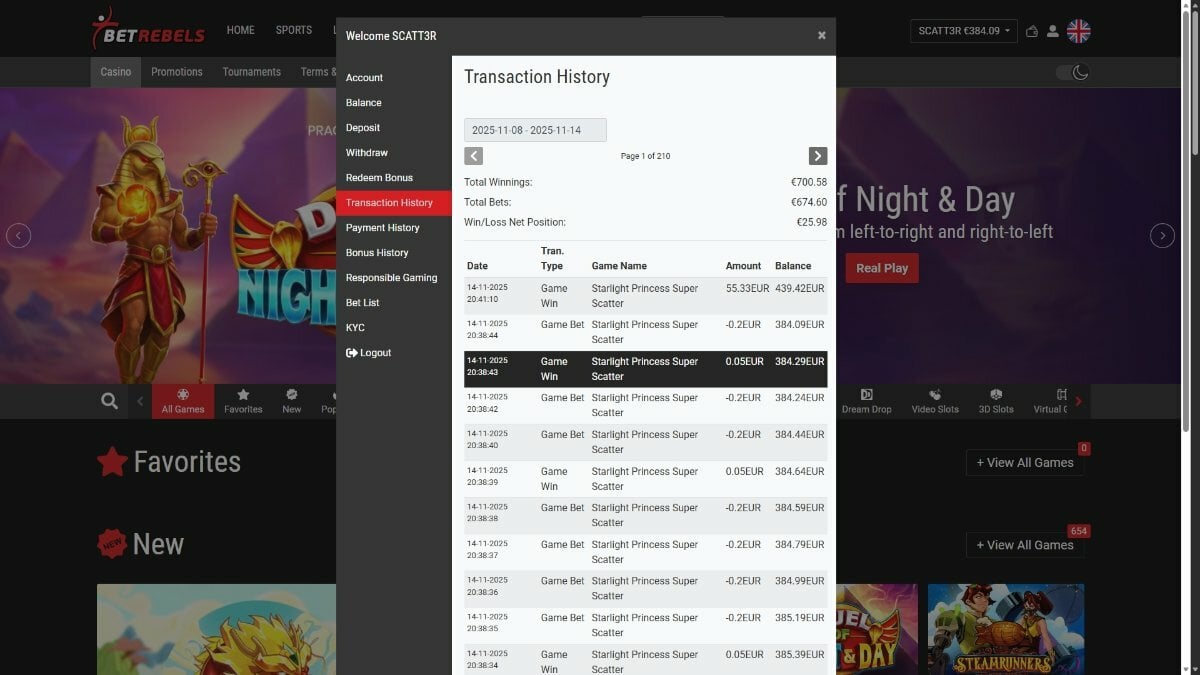Open the 3D Slots category
This screenshot has width=1200, height=675.
pos(996,401)
